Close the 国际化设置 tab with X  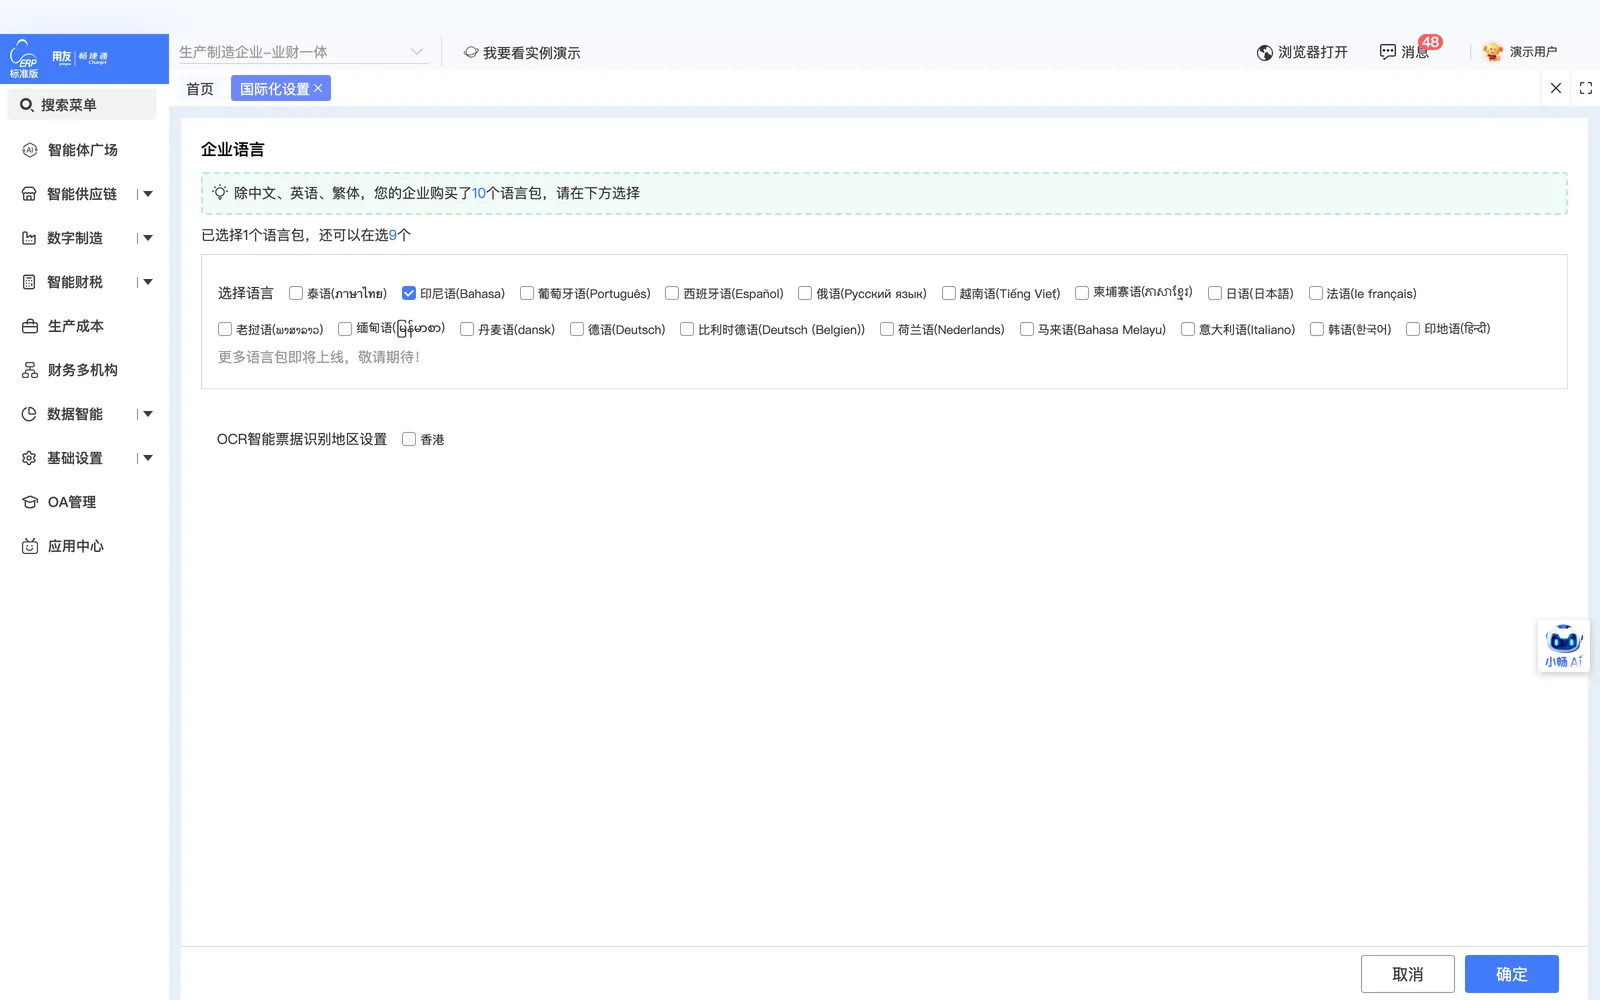[318, 88]
